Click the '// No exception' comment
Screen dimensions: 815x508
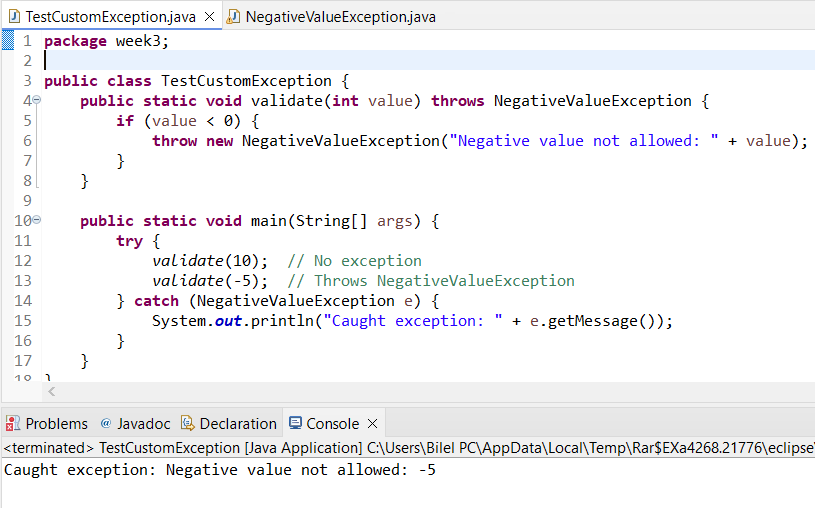(x=354, y=261)
